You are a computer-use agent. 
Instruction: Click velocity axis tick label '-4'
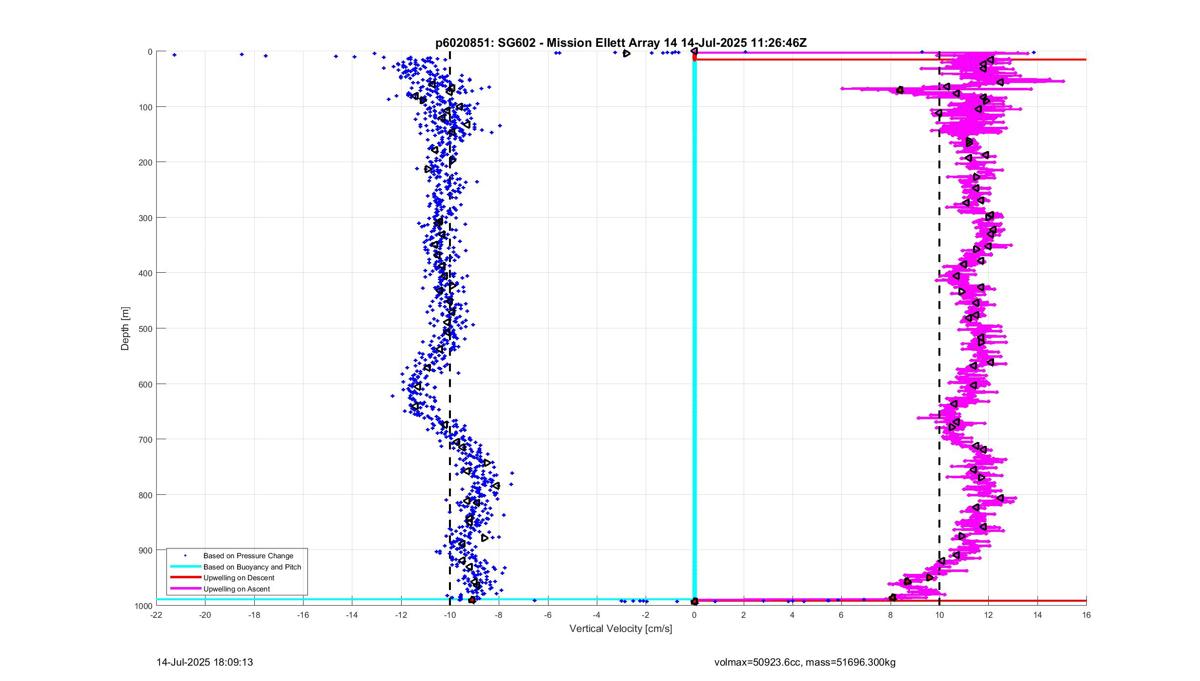(x=597, y=614)
